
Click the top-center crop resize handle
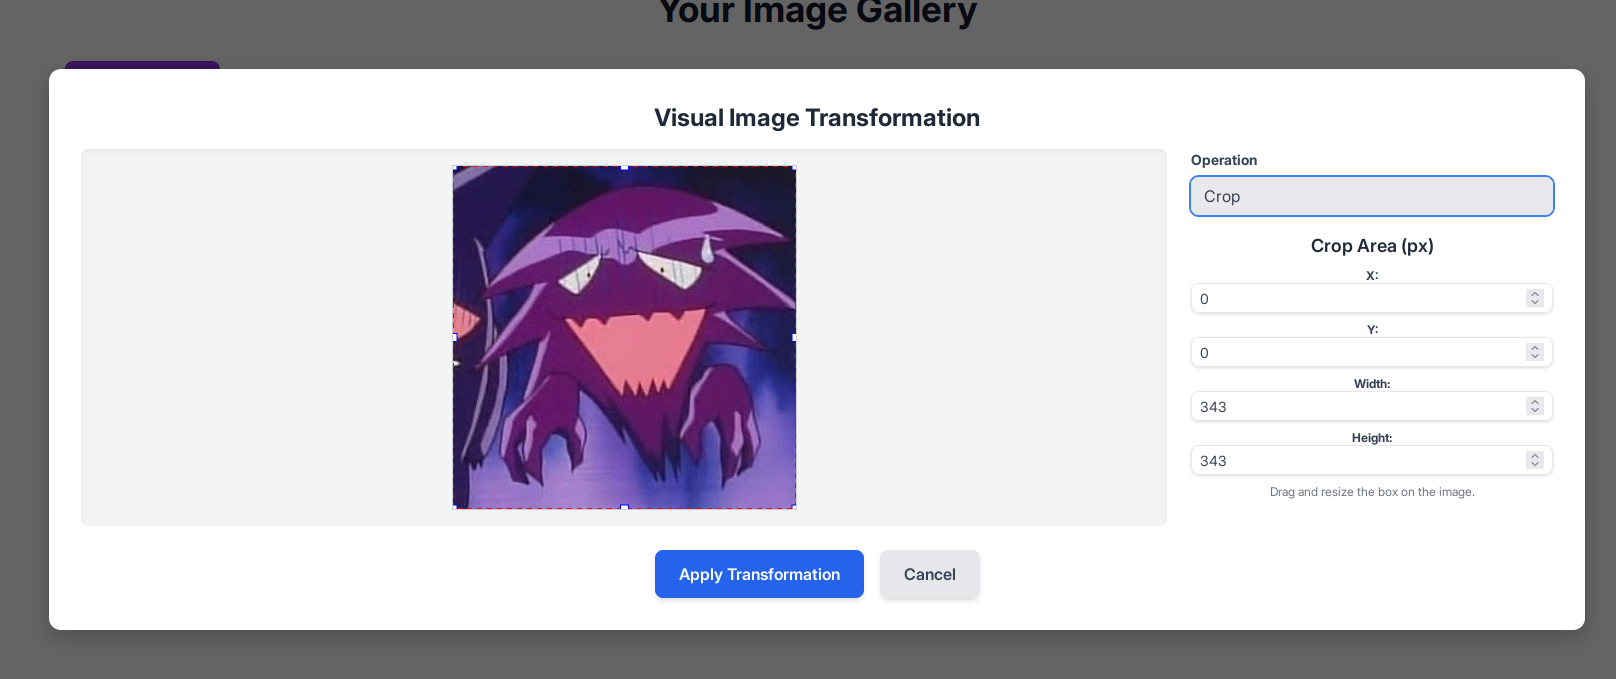tap(625, 167)
